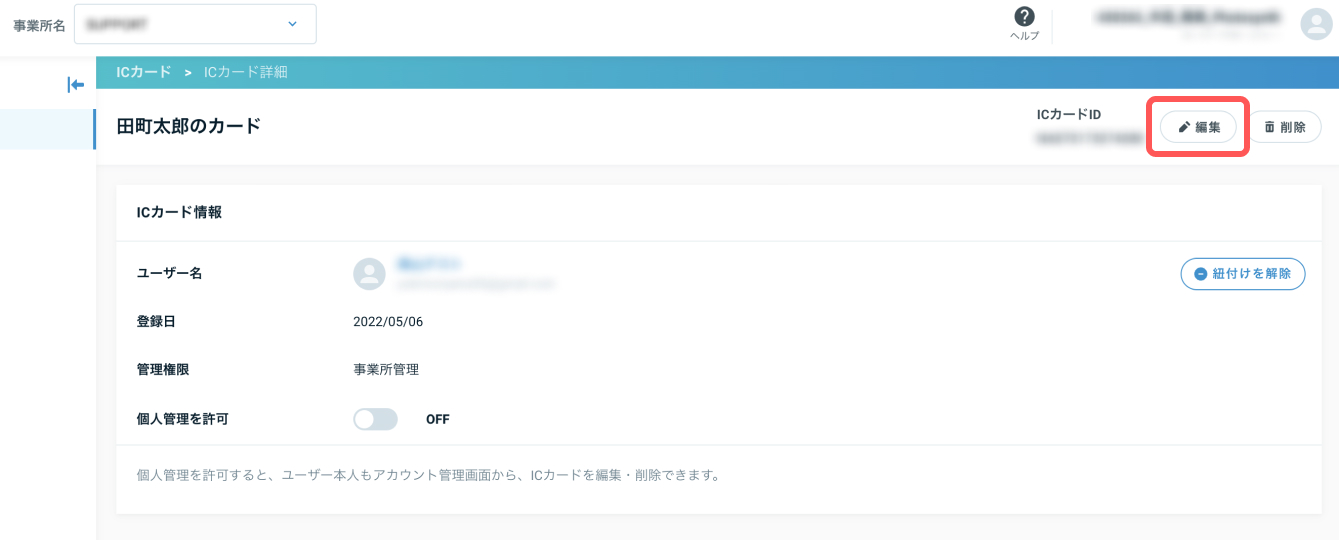Select the highlighted sidebar menu item
The width and height of the screenshot is (1339, 540).
(47, 130)
